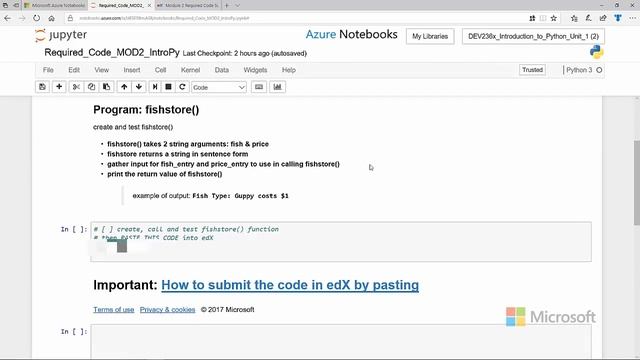640x360 pixels.
Task: Click the fishstore() code cell
Action: pyautogui.click(x=341, y=242)
